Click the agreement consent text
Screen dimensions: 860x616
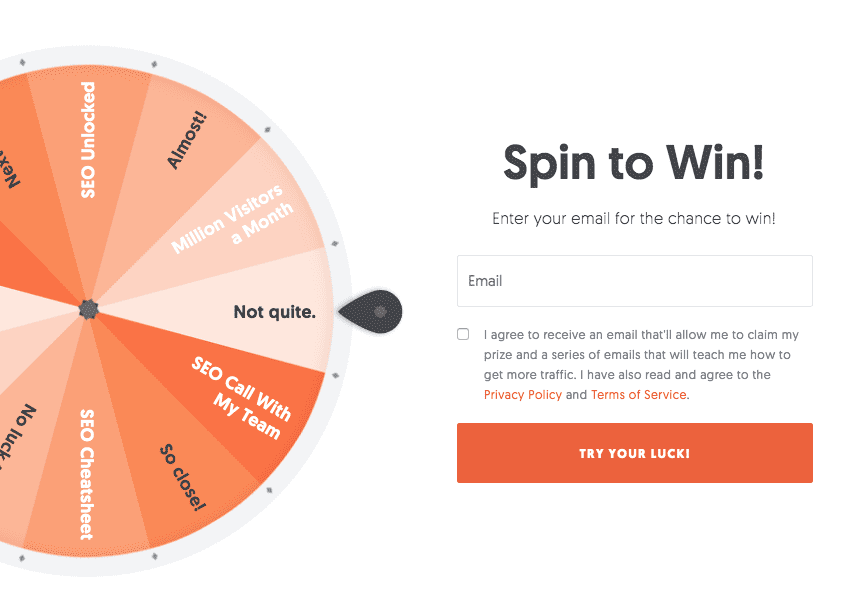[641, 365]
